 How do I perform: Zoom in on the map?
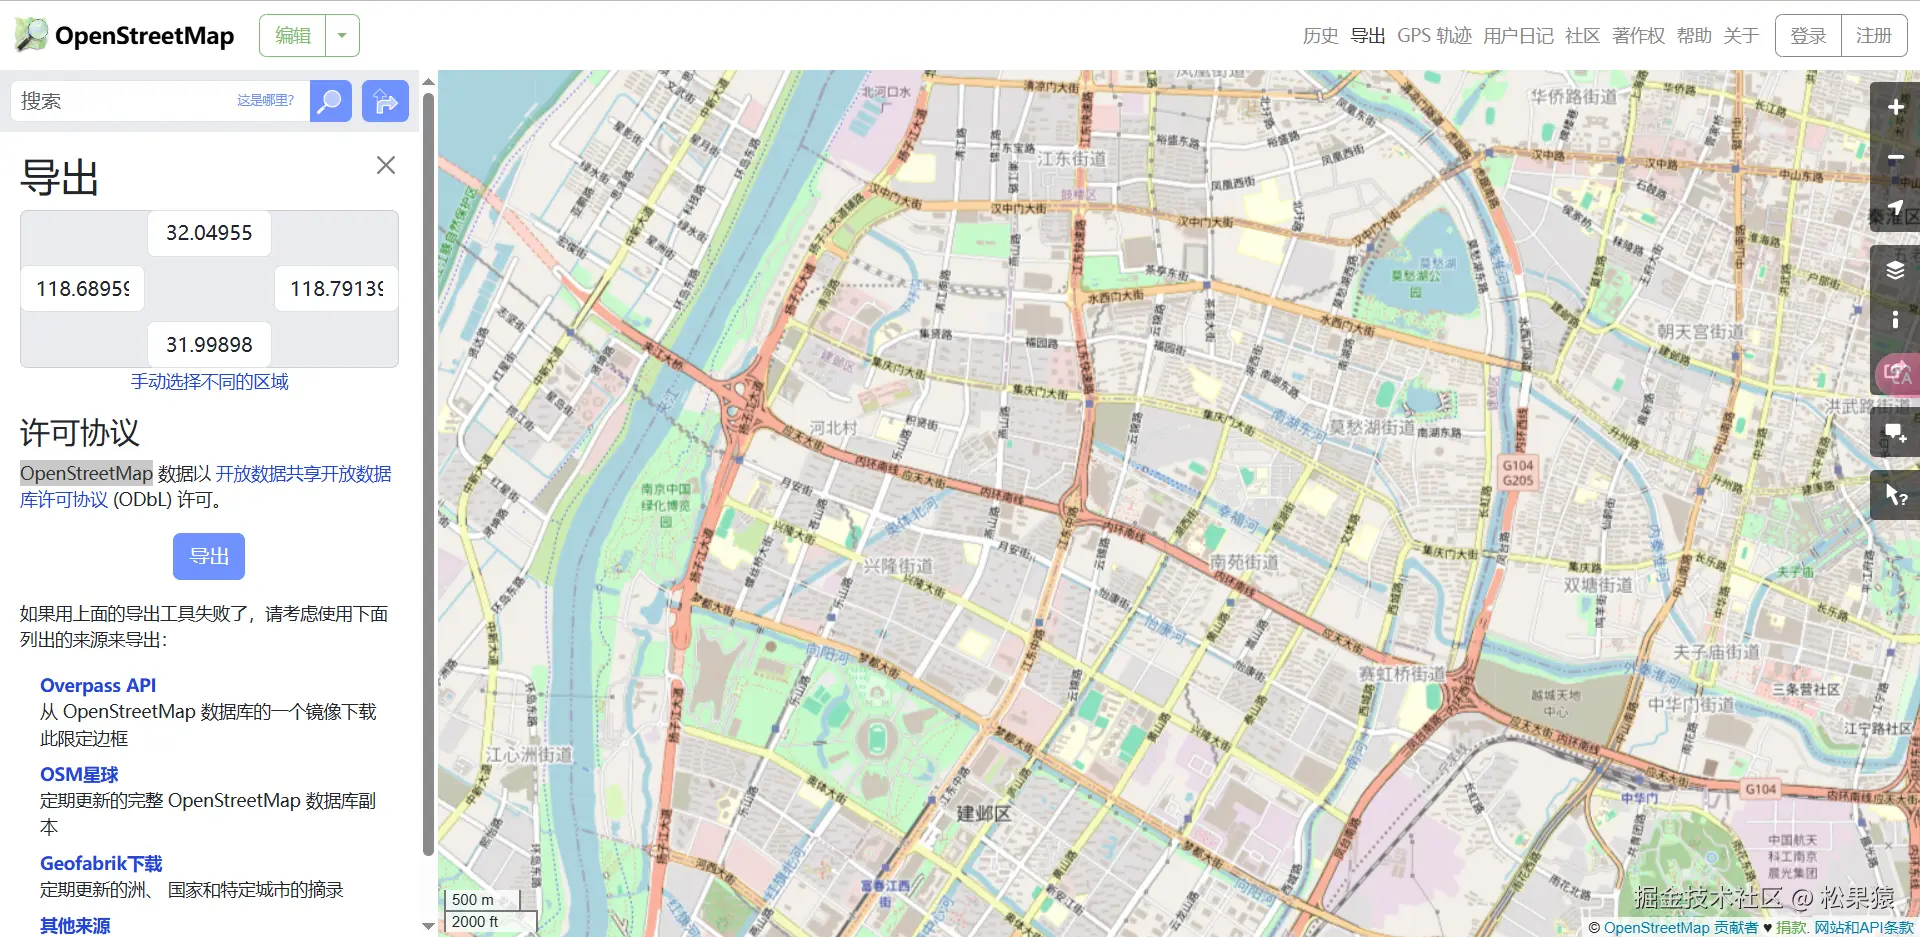pyautogui.click(x=1895, y=107)
